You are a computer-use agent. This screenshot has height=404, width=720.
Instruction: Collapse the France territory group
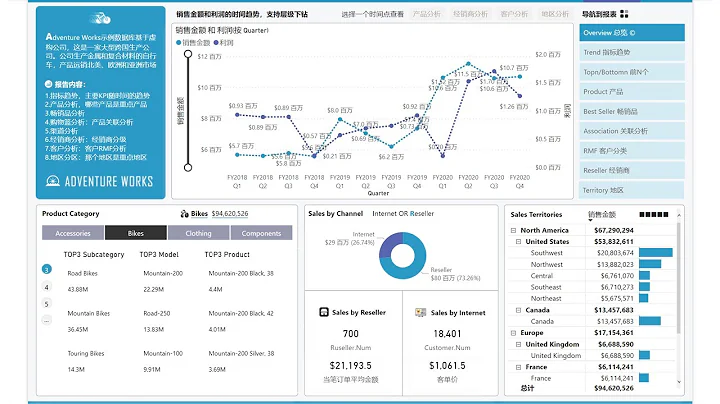pyautogui.click(x=518, y=367)
